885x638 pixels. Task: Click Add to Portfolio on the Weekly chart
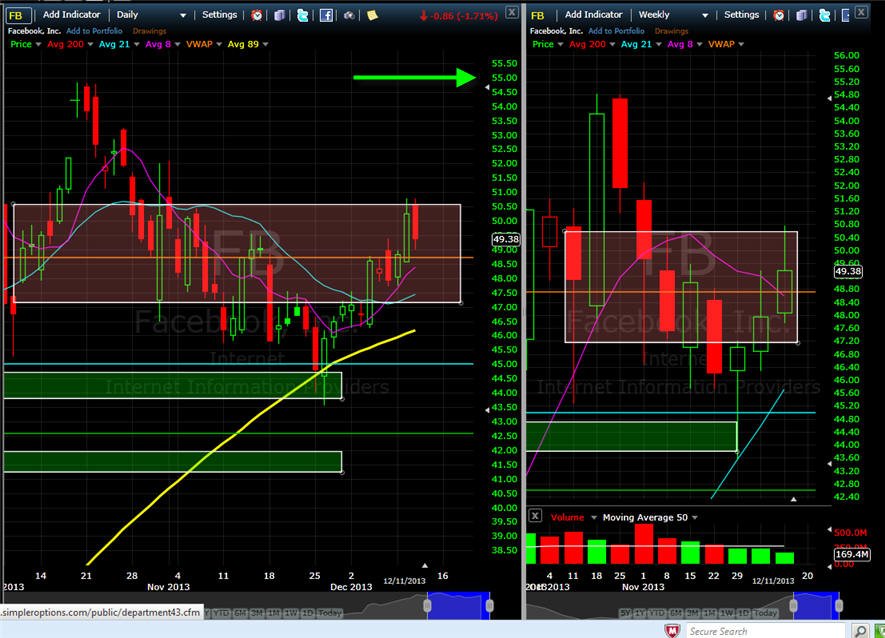[616, 31]
